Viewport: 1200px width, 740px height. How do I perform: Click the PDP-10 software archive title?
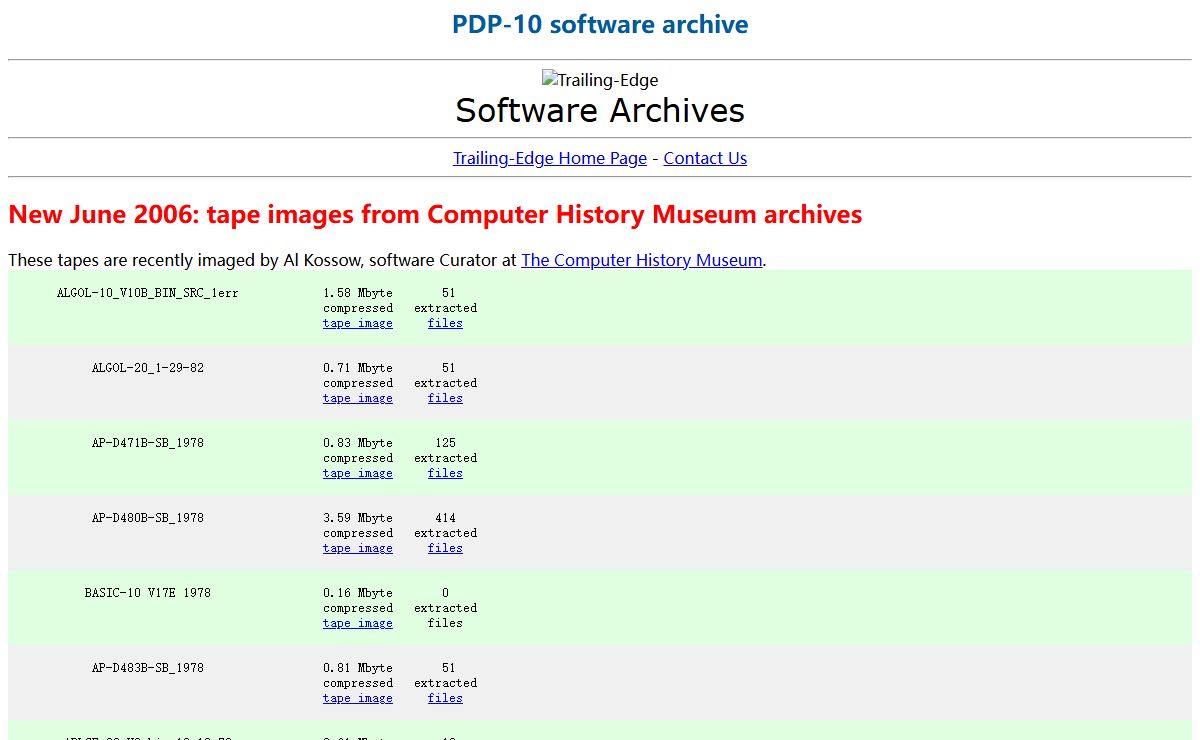[x=600, y=24]
